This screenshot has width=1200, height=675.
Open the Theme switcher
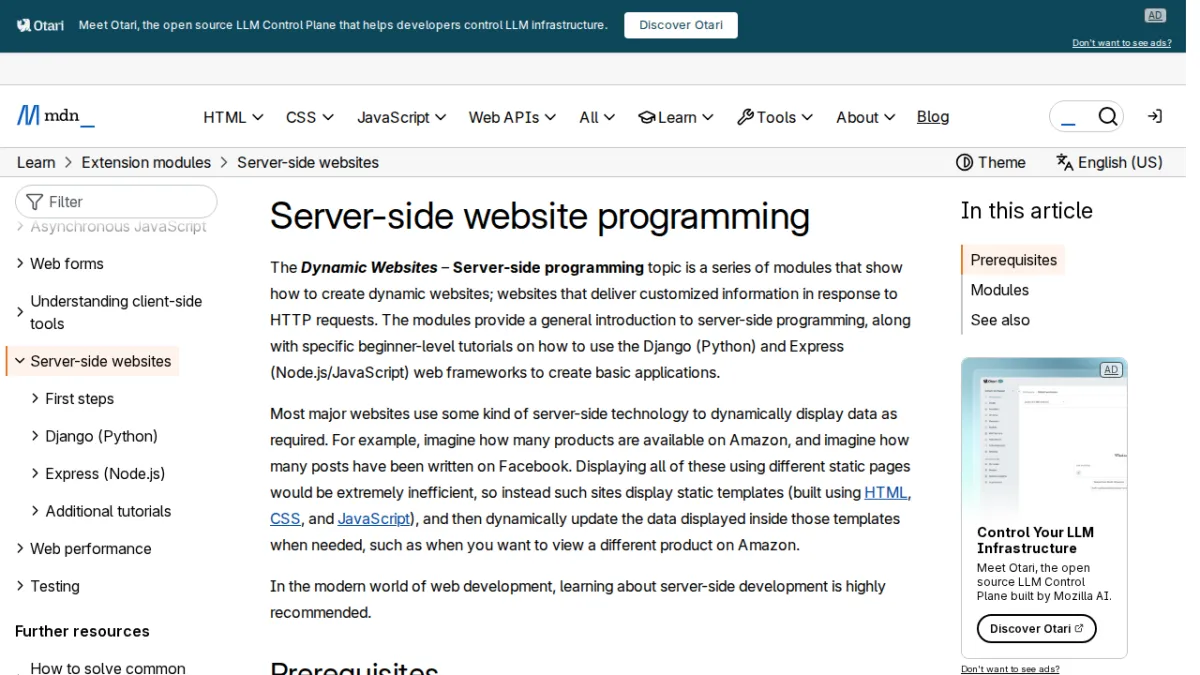(x=990, y=162)
